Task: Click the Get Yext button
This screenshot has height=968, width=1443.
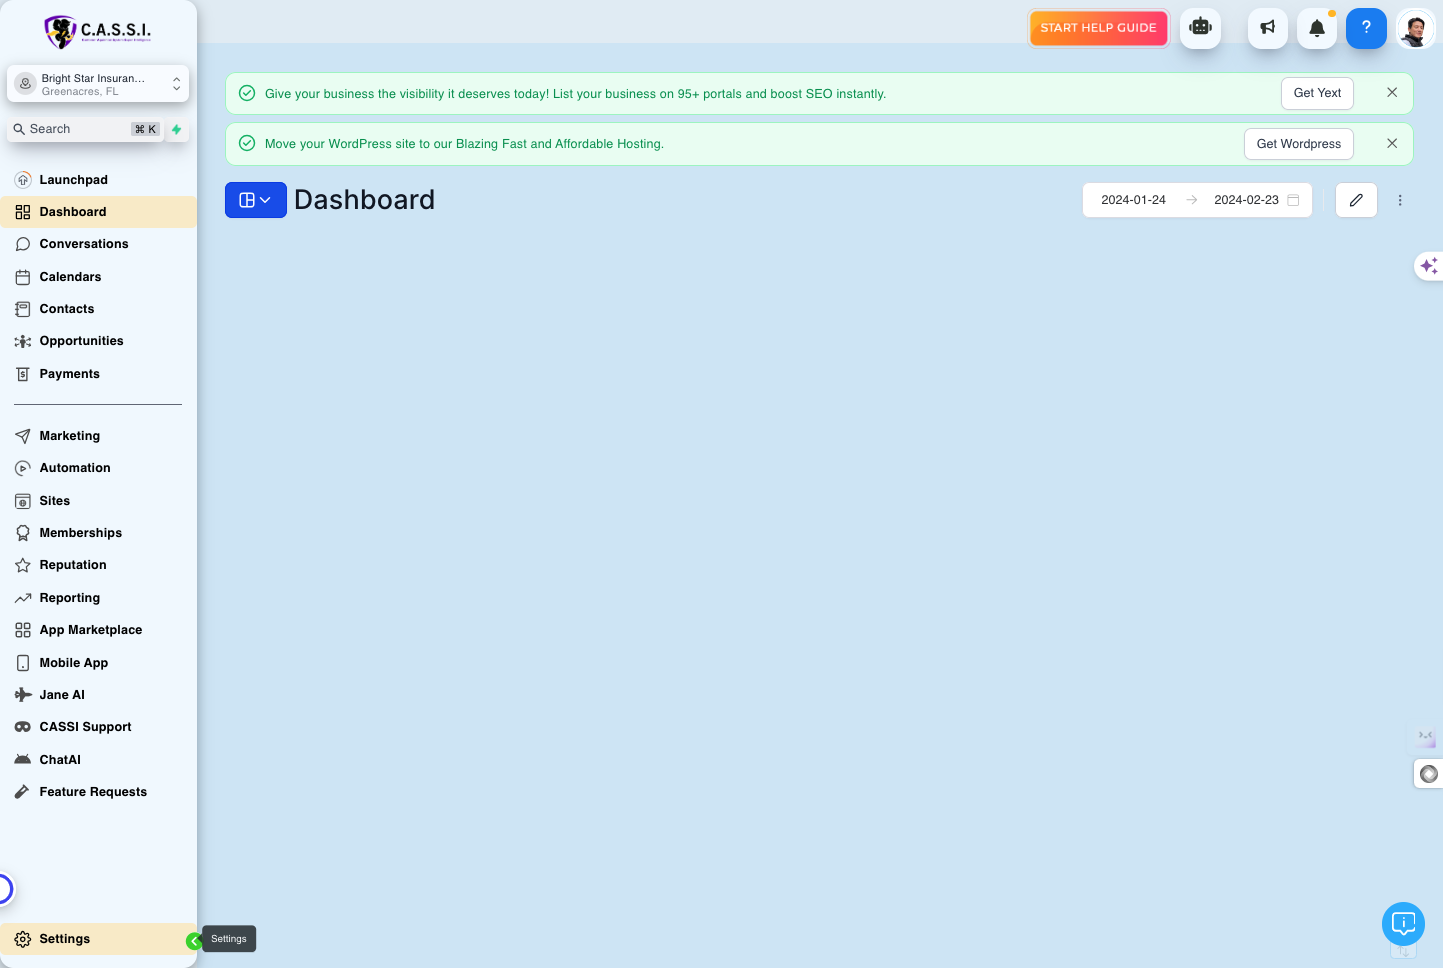Action: pyautogui.click(x=1317, y=93)
